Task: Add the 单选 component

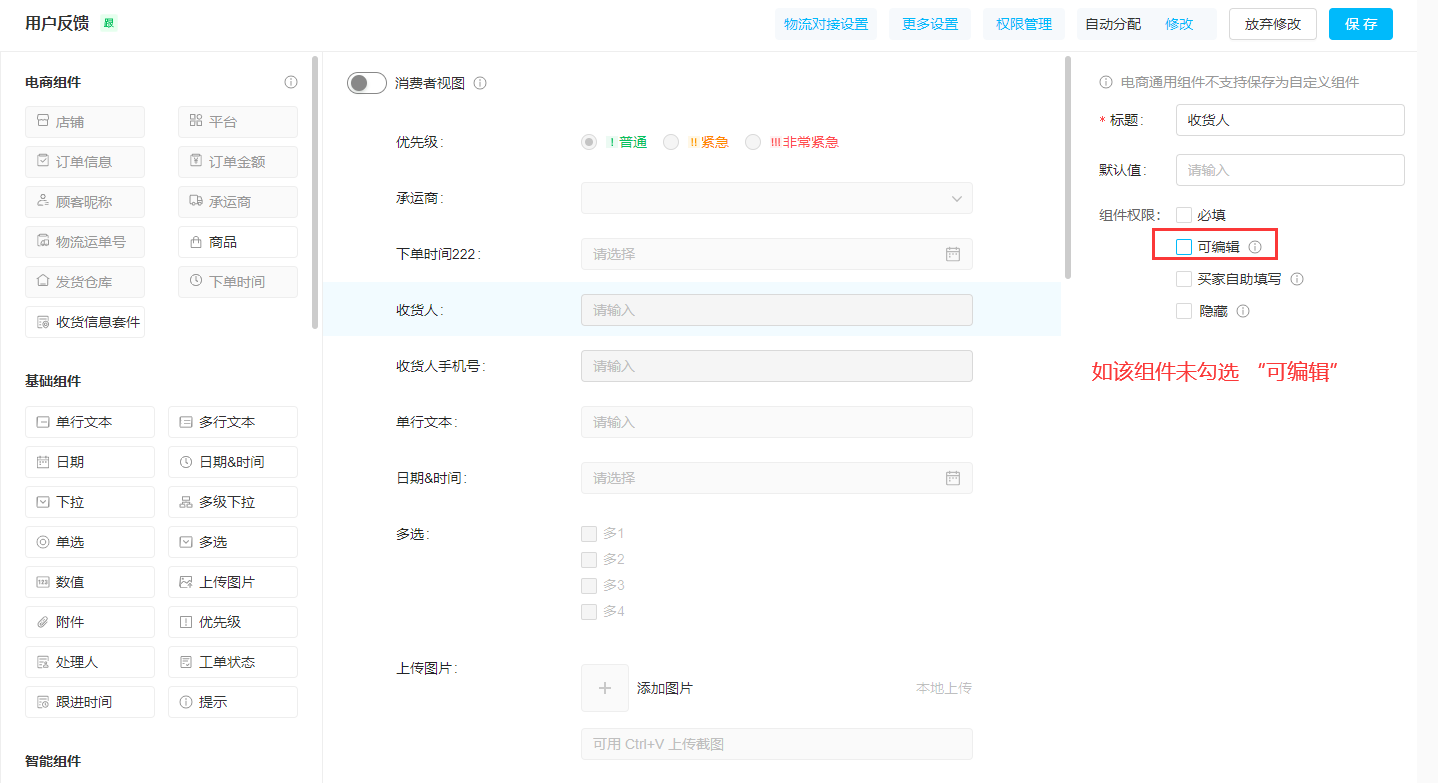Action: point(90,542)
